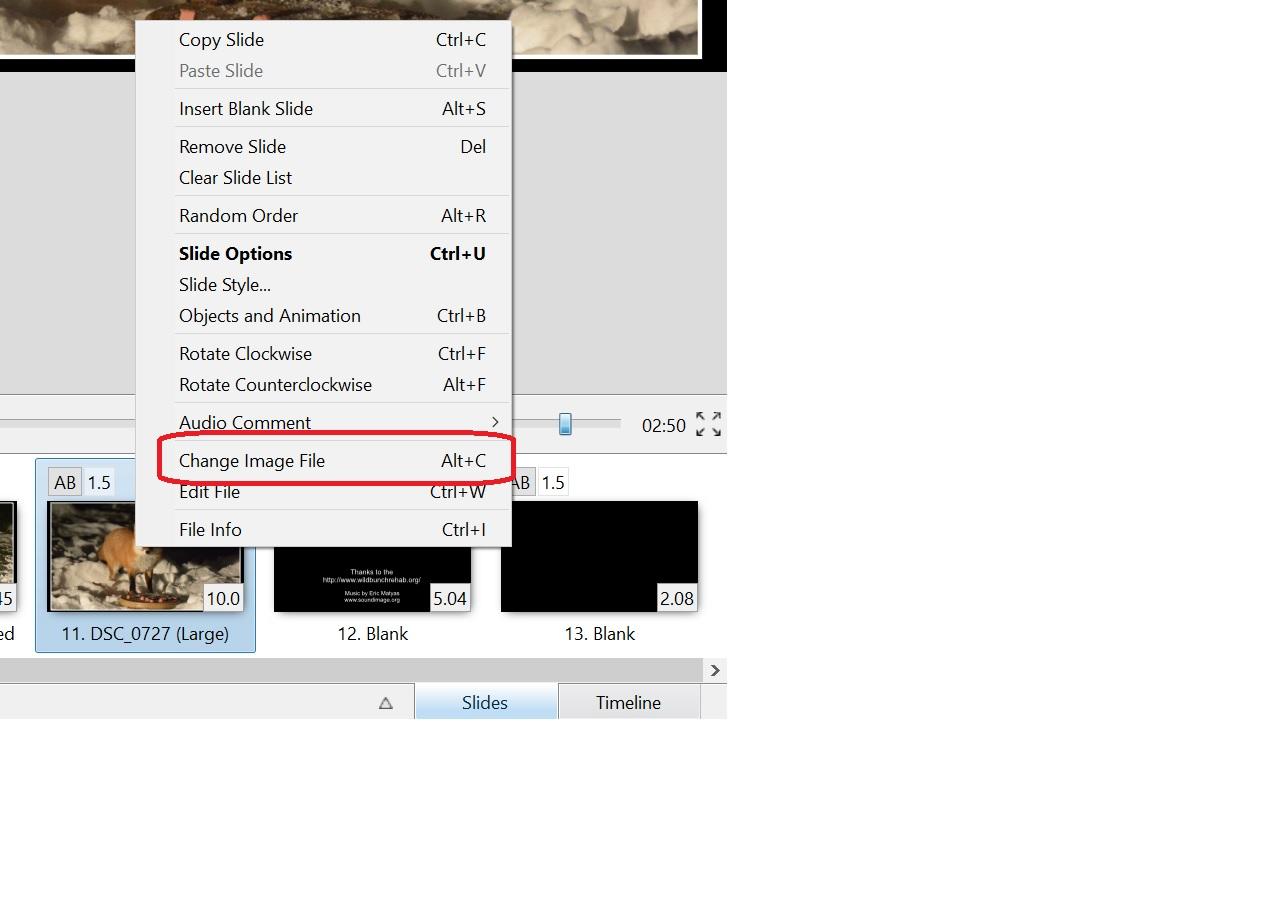Click the AB transition icon on slide 11
Screen dimensions: 1269x914
click(65, 482)
